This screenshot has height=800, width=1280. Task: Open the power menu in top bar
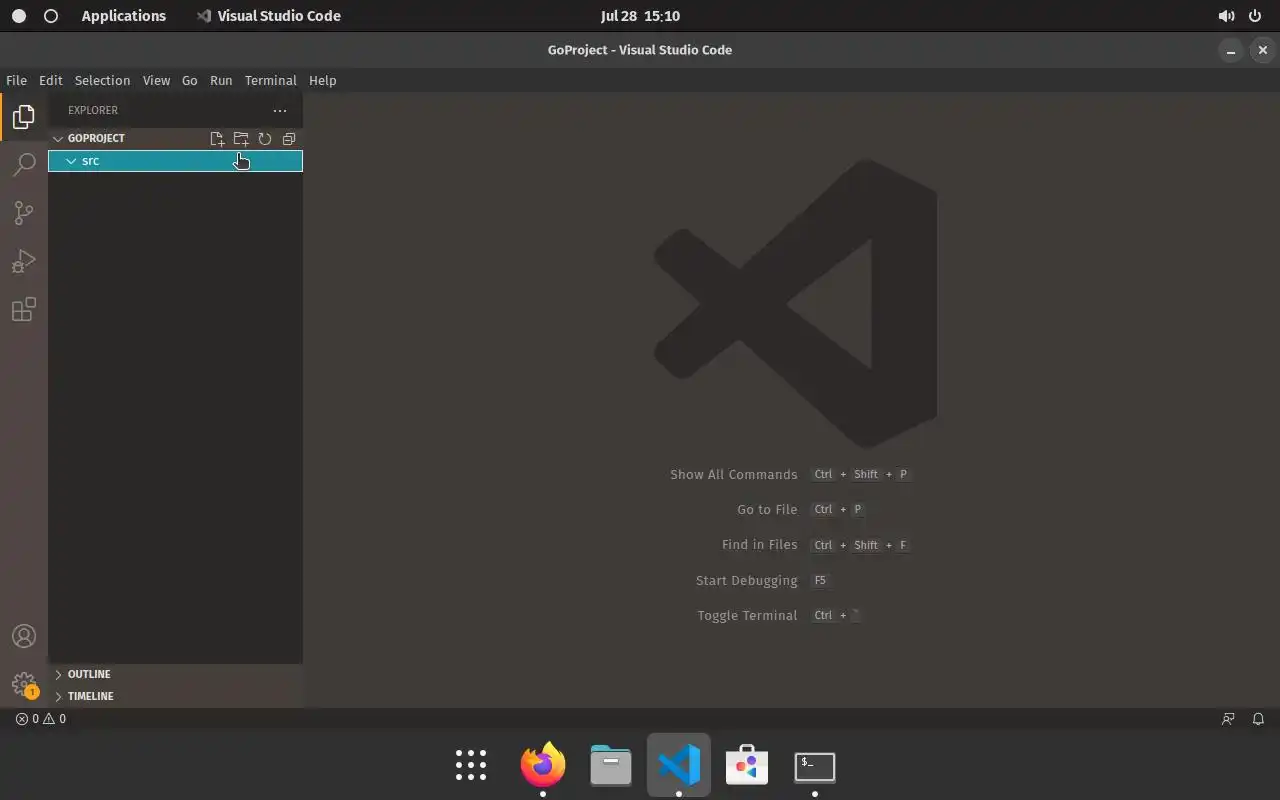[x=1256, y=16]
